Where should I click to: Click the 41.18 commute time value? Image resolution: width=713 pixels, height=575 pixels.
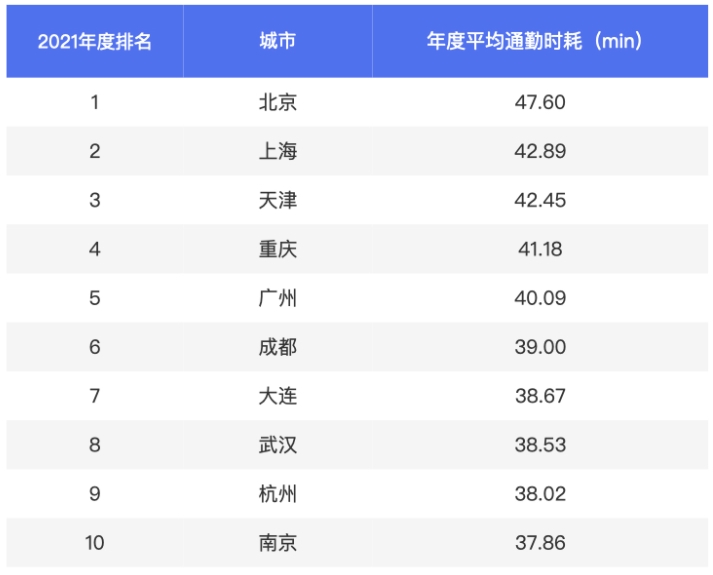(540, 249)
